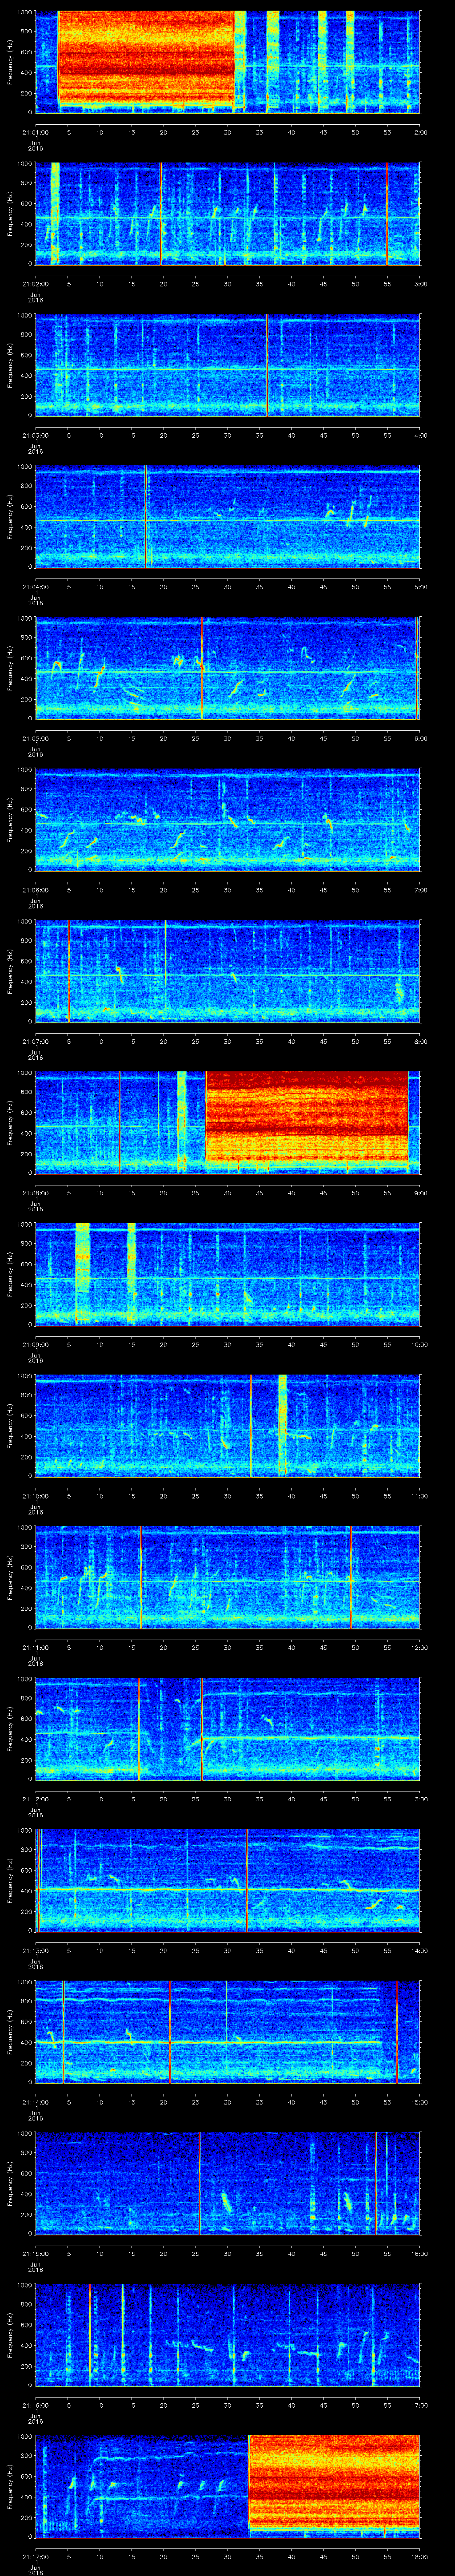Click the 2:00 end time label
The width and height of the screenshot is (455, 2576).
point(420,132)
